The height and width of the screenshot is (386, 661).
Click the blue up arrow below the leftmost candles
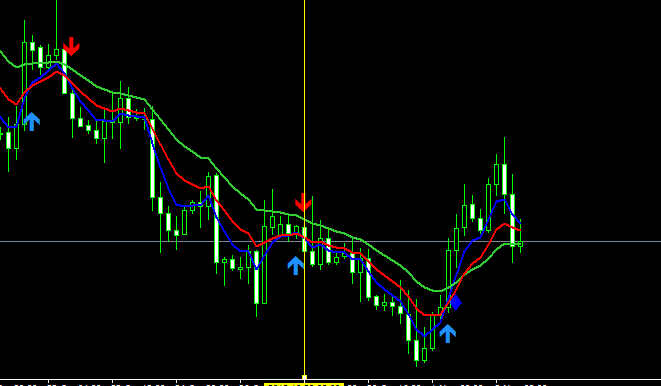pyautogui.click(x=32, y=122)
